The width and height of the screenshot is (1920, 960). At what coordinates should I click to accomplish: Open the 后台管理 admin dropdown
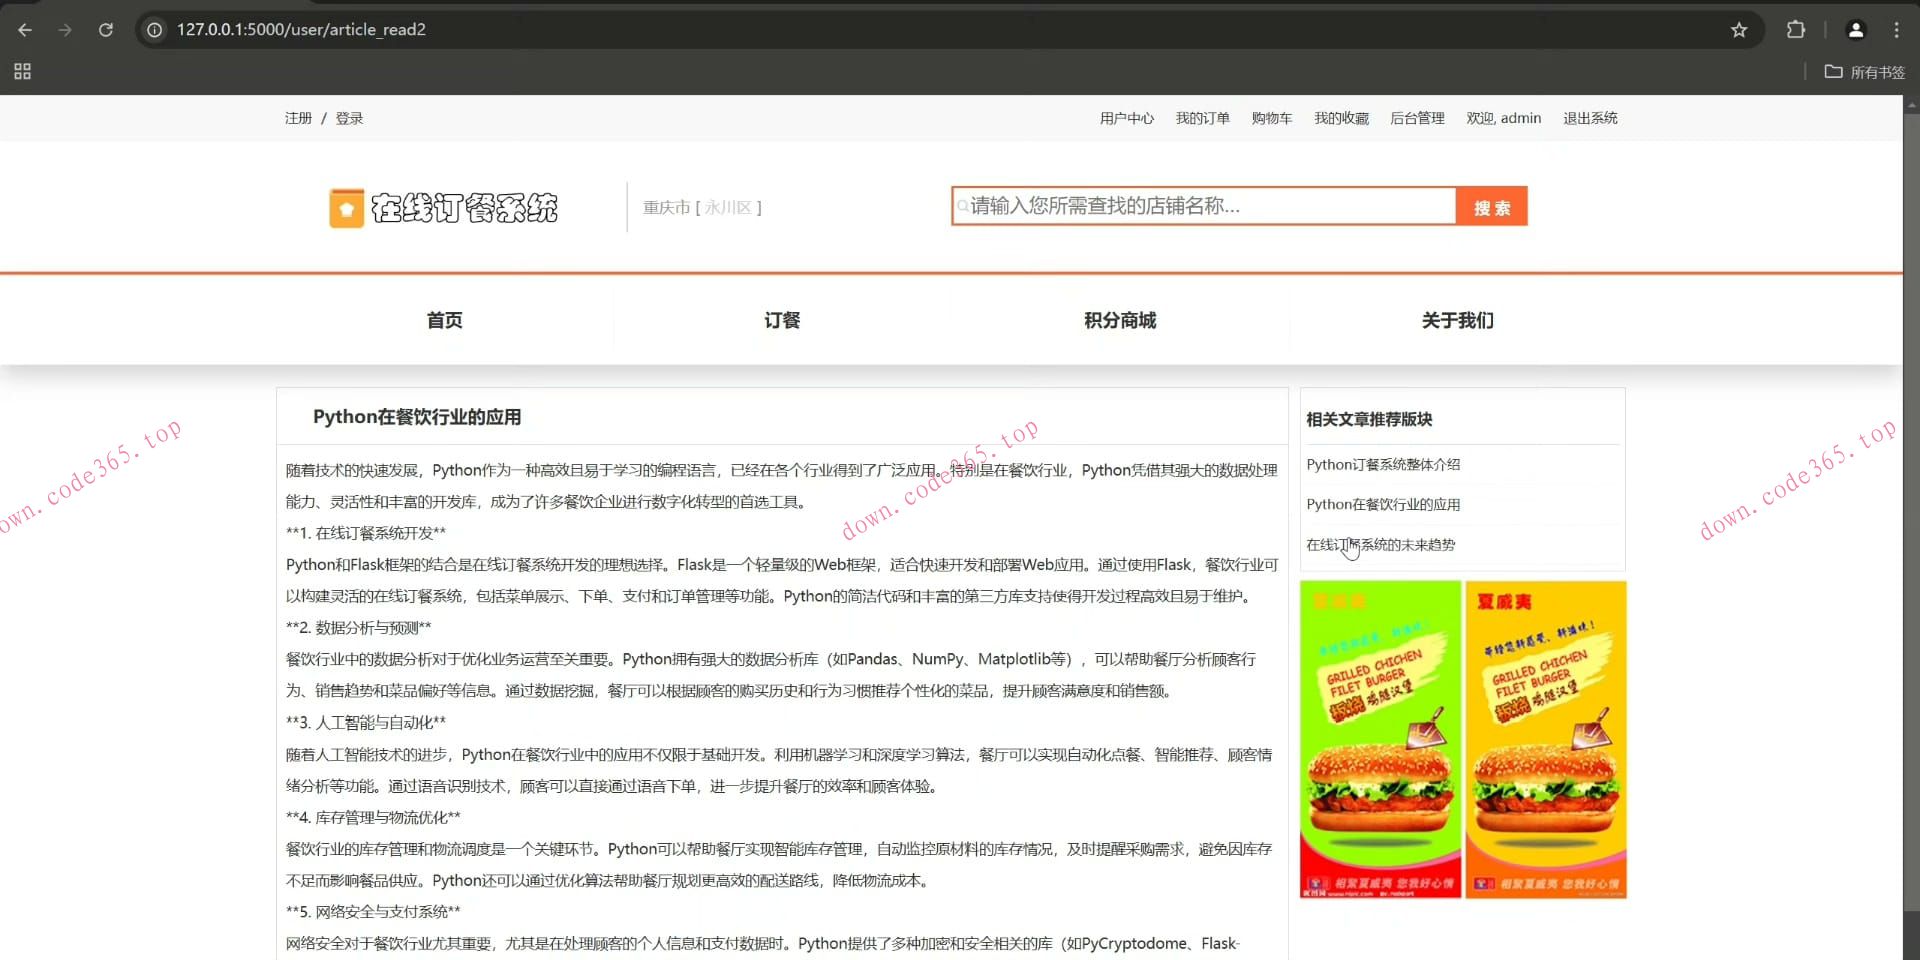click(1417, 118)
